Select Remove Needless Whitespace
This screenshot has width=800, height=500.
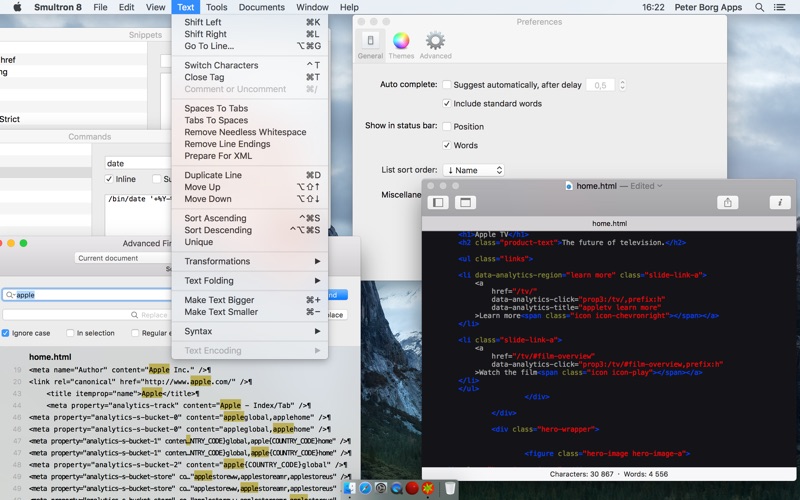[250, 132]
